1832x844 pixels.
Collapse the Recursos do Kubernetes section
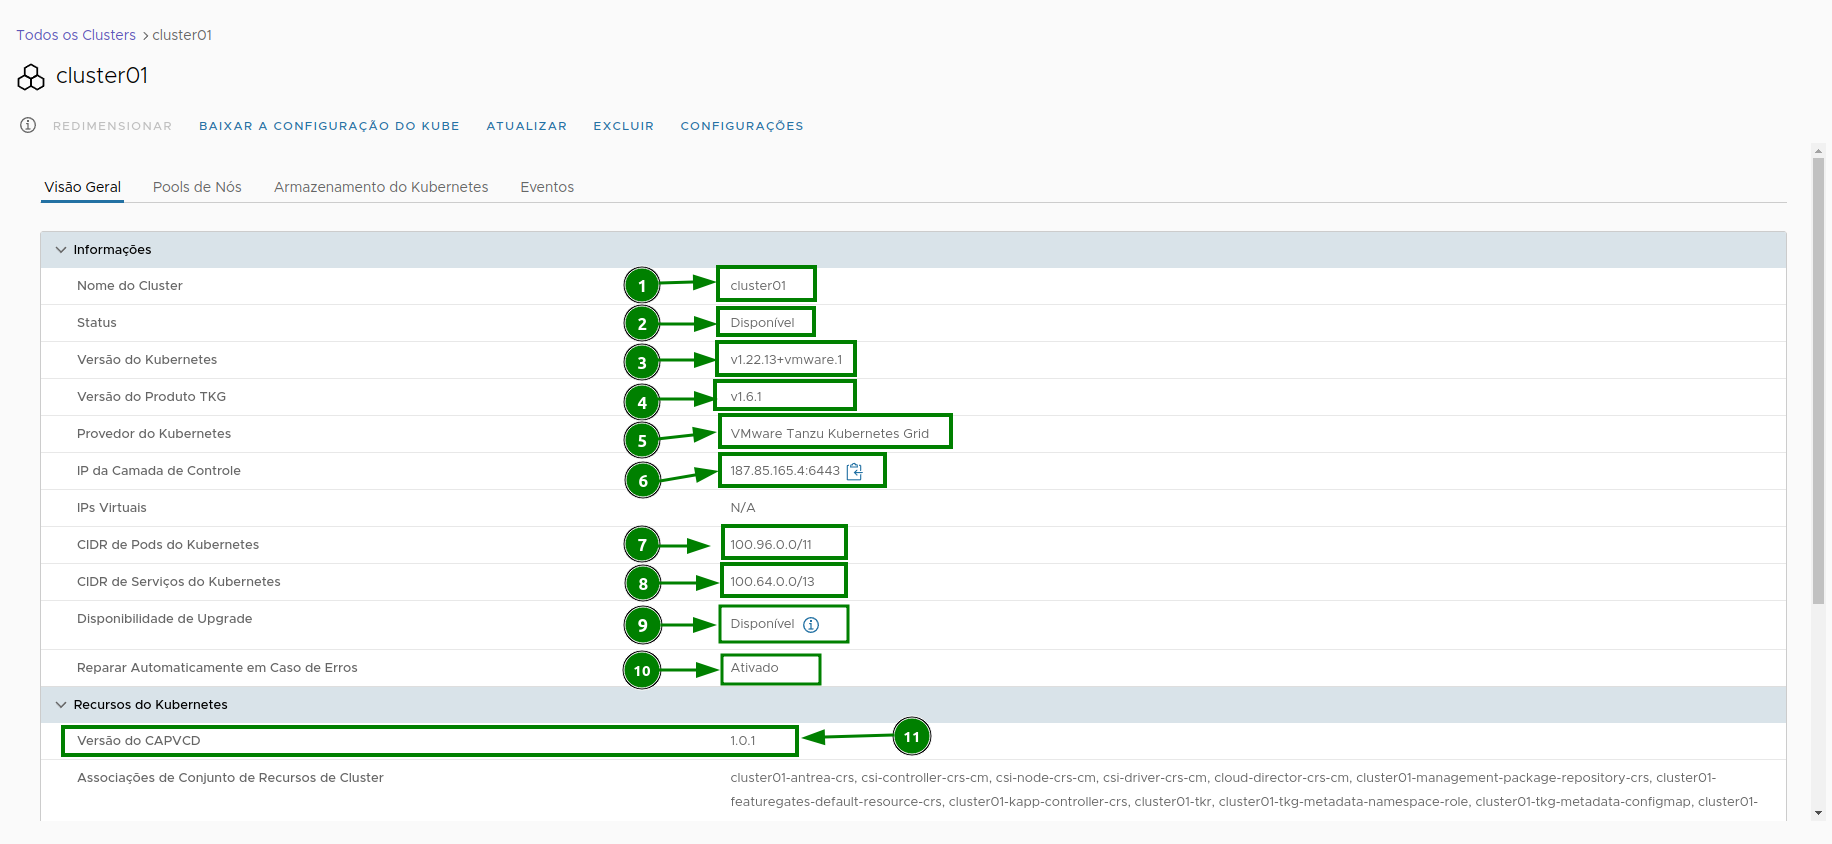pyautogui.click(x=61, y=705)
